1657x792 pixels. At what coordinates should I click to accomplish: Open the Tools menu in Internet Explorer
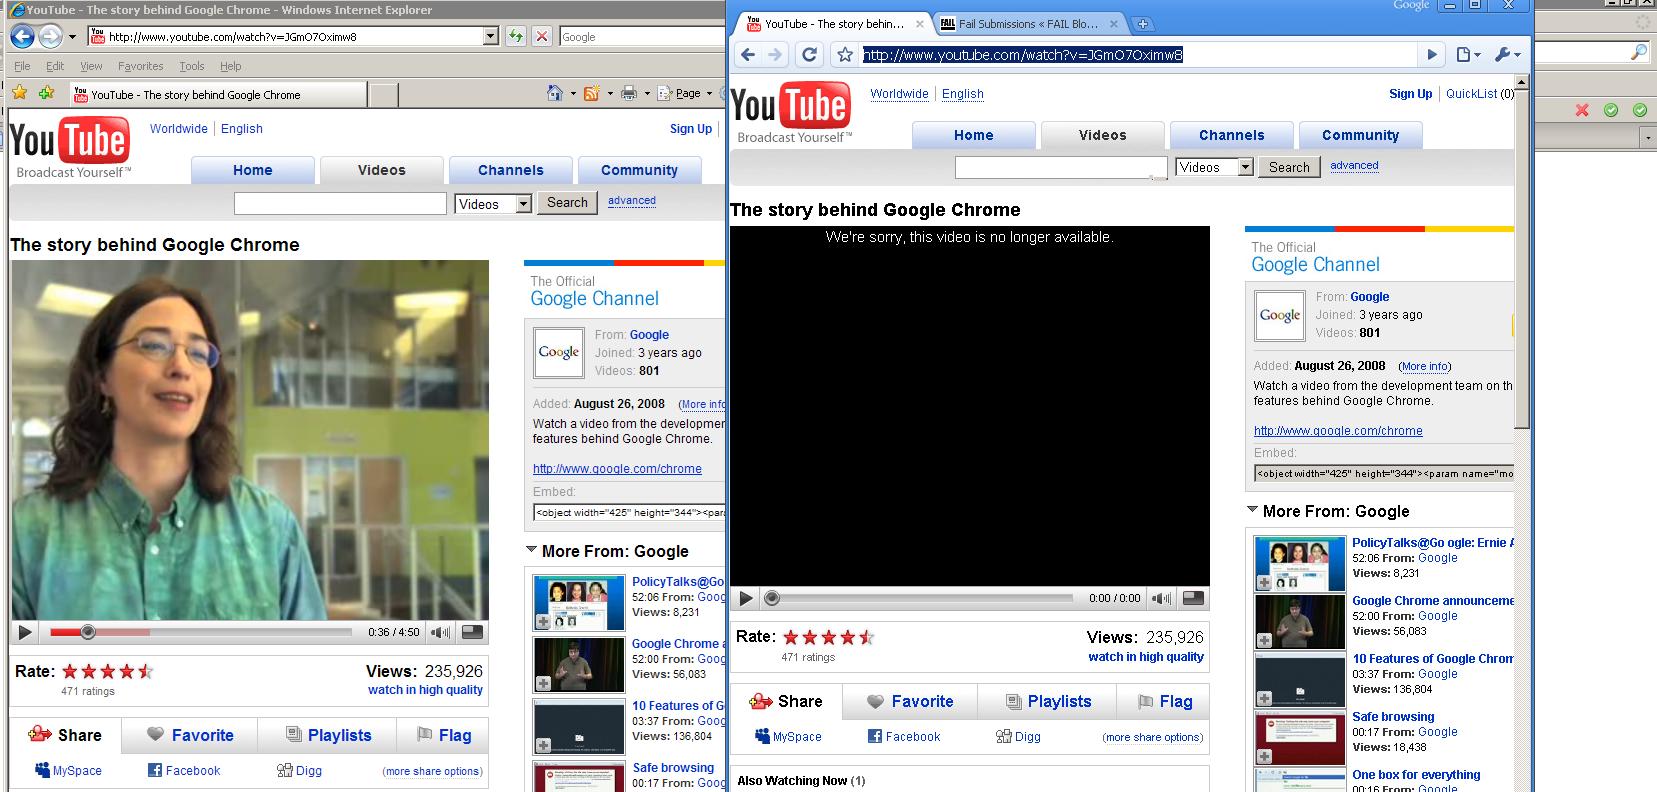tap(191, 66)
